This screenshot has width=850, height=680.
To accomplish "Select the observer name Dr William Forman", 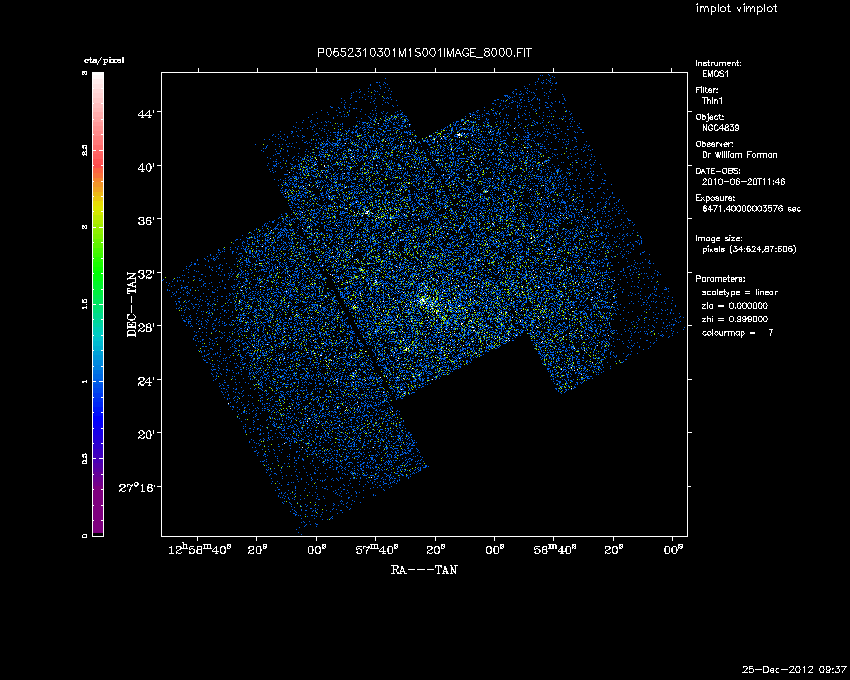I will tap(739, 155).
